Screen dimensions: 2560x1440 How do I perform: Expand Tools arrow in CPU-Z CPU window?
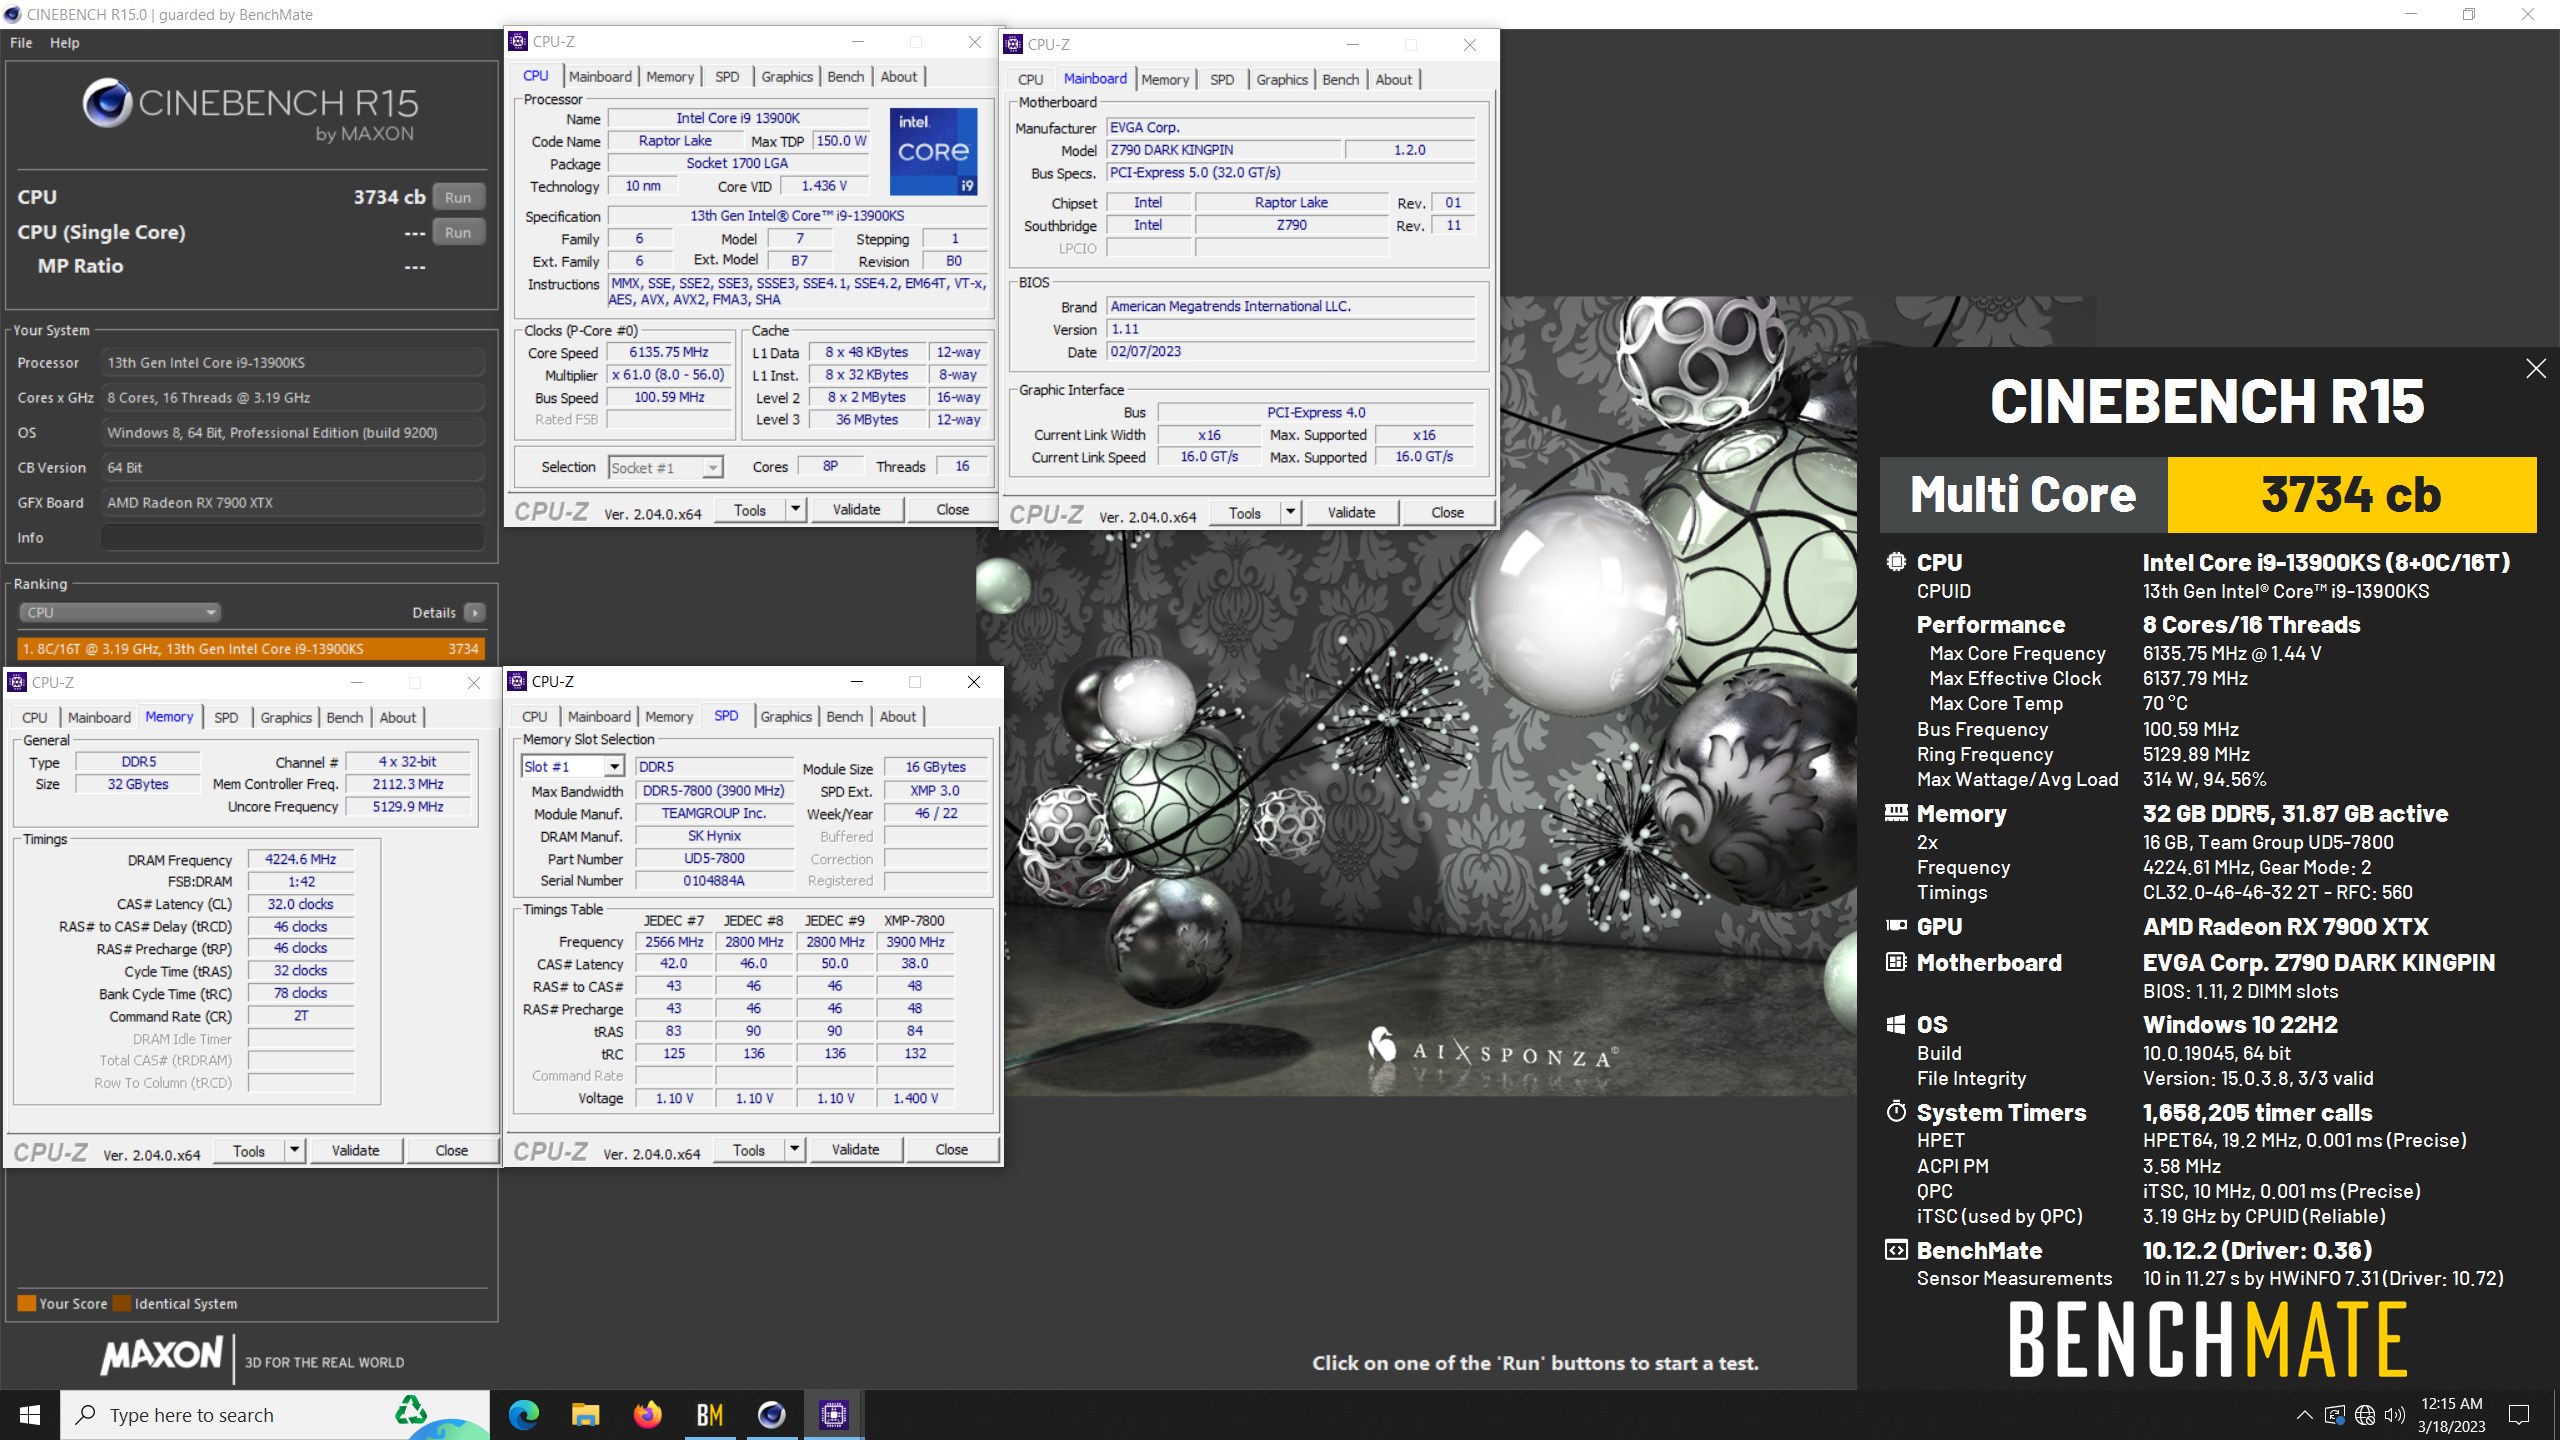(x=795, y=509)
